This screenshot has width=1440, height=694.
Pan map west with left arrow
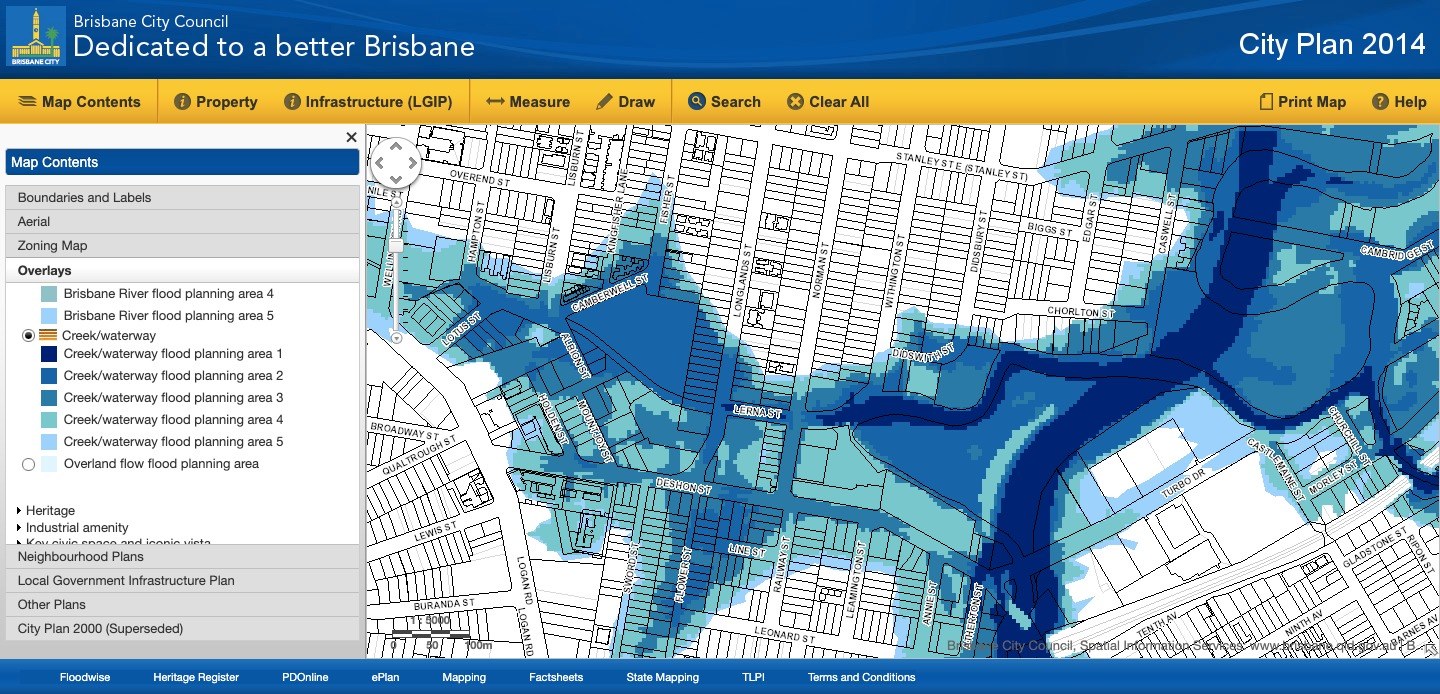click(379, 163)
